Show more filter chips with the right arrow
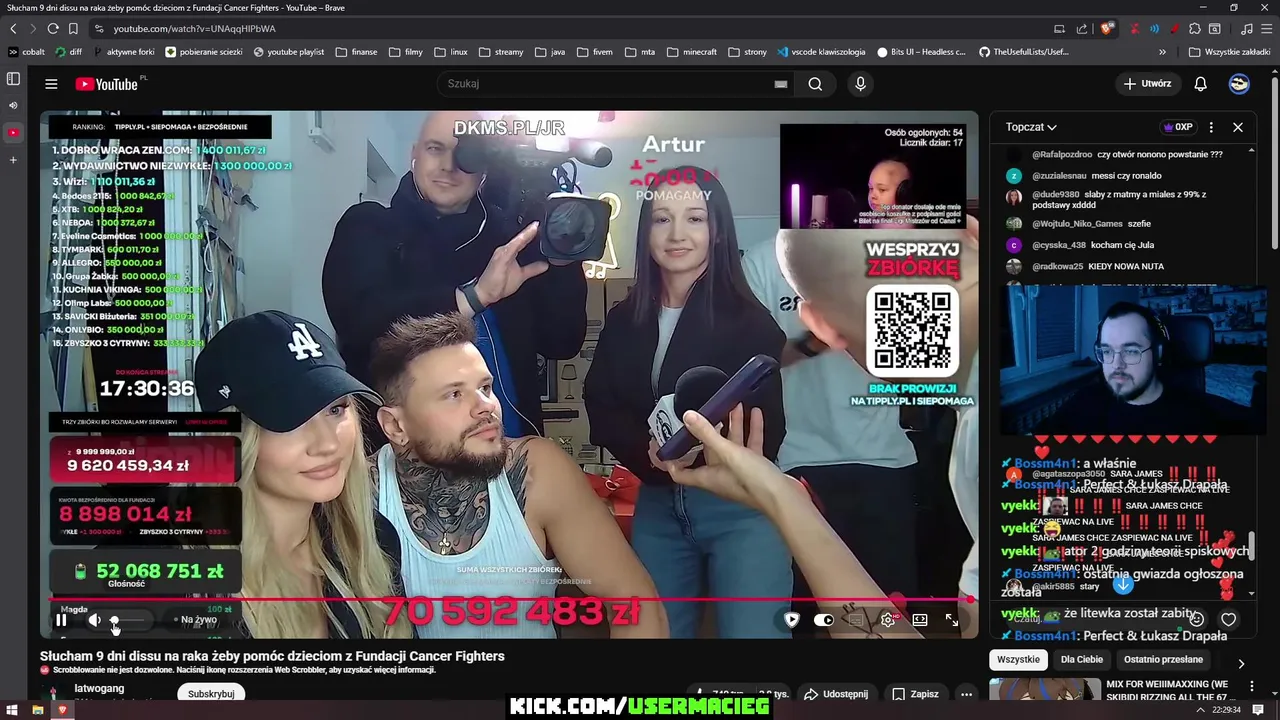 pos(1241,663)
